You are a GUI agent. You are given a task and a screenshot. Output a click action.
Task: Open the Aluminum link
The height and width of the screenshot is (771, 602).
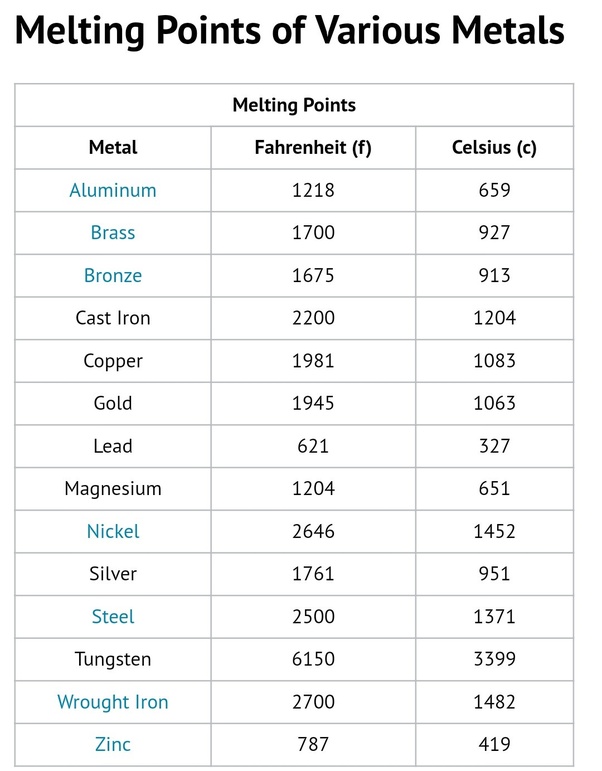[113, 190]
